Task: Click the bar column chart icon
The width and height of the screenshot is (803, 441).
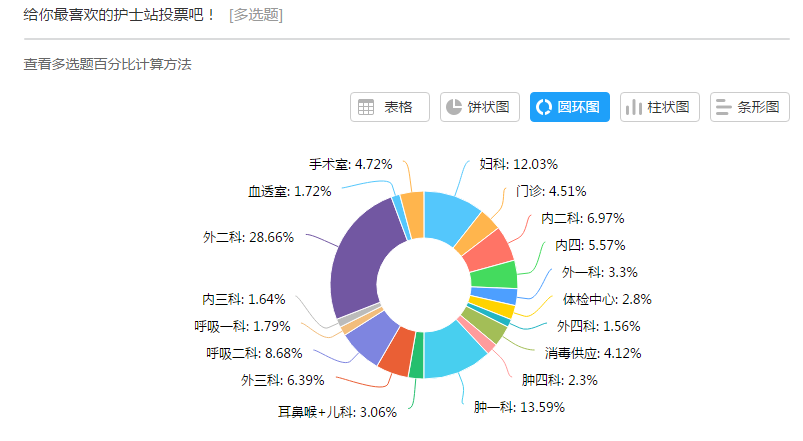Action: (x=634, y=107)
